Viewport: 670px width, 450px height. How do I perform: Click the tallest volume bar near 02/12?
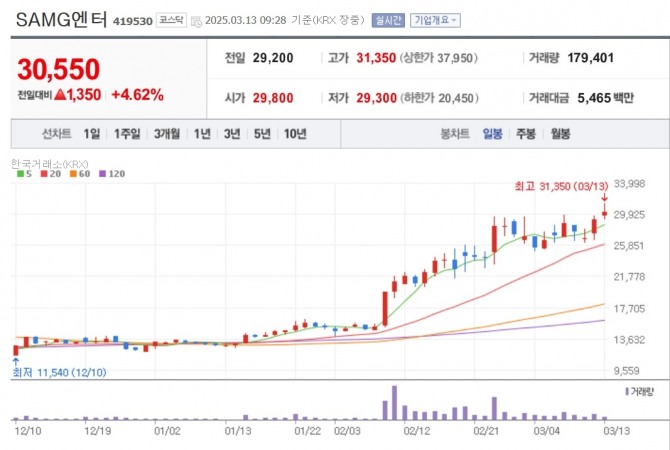coord(394,403)
